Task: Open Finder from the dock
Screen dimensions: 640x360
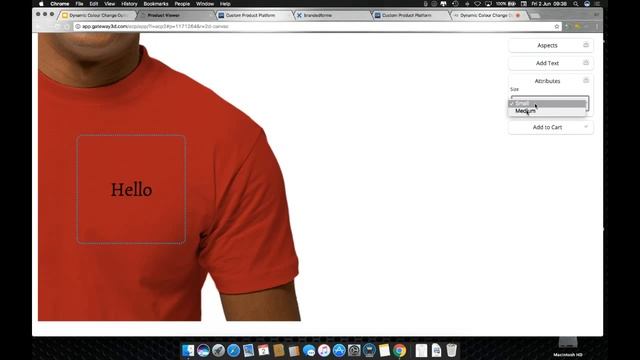Action: coord(188,350)
